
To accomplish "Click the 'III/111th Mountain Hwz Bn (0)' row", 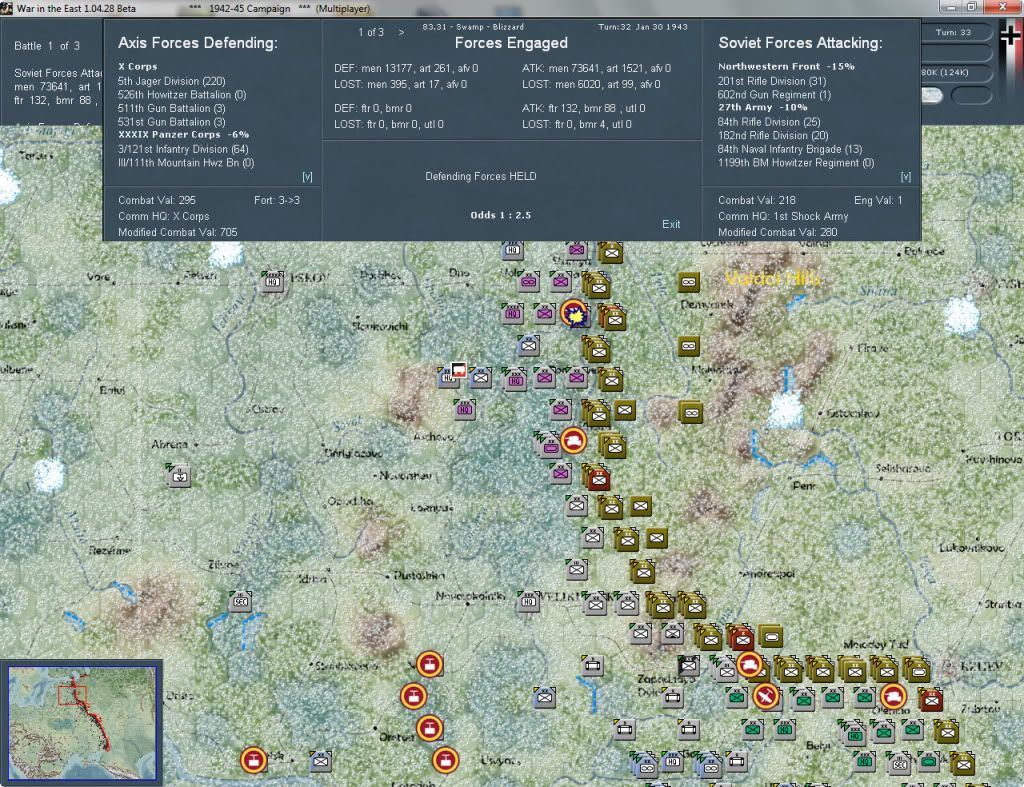I will [186, 163].
